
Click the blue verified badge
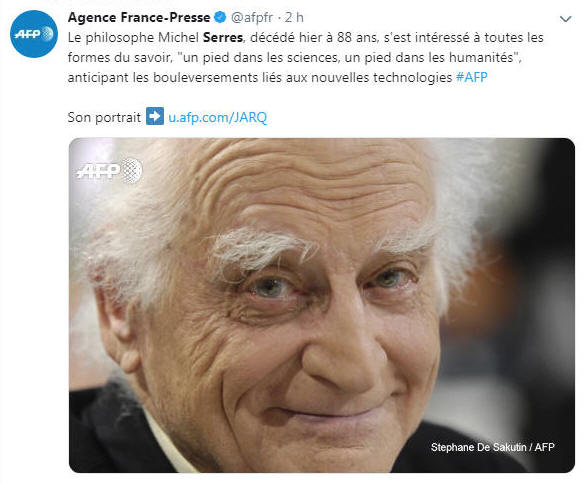tap(220, 17)
